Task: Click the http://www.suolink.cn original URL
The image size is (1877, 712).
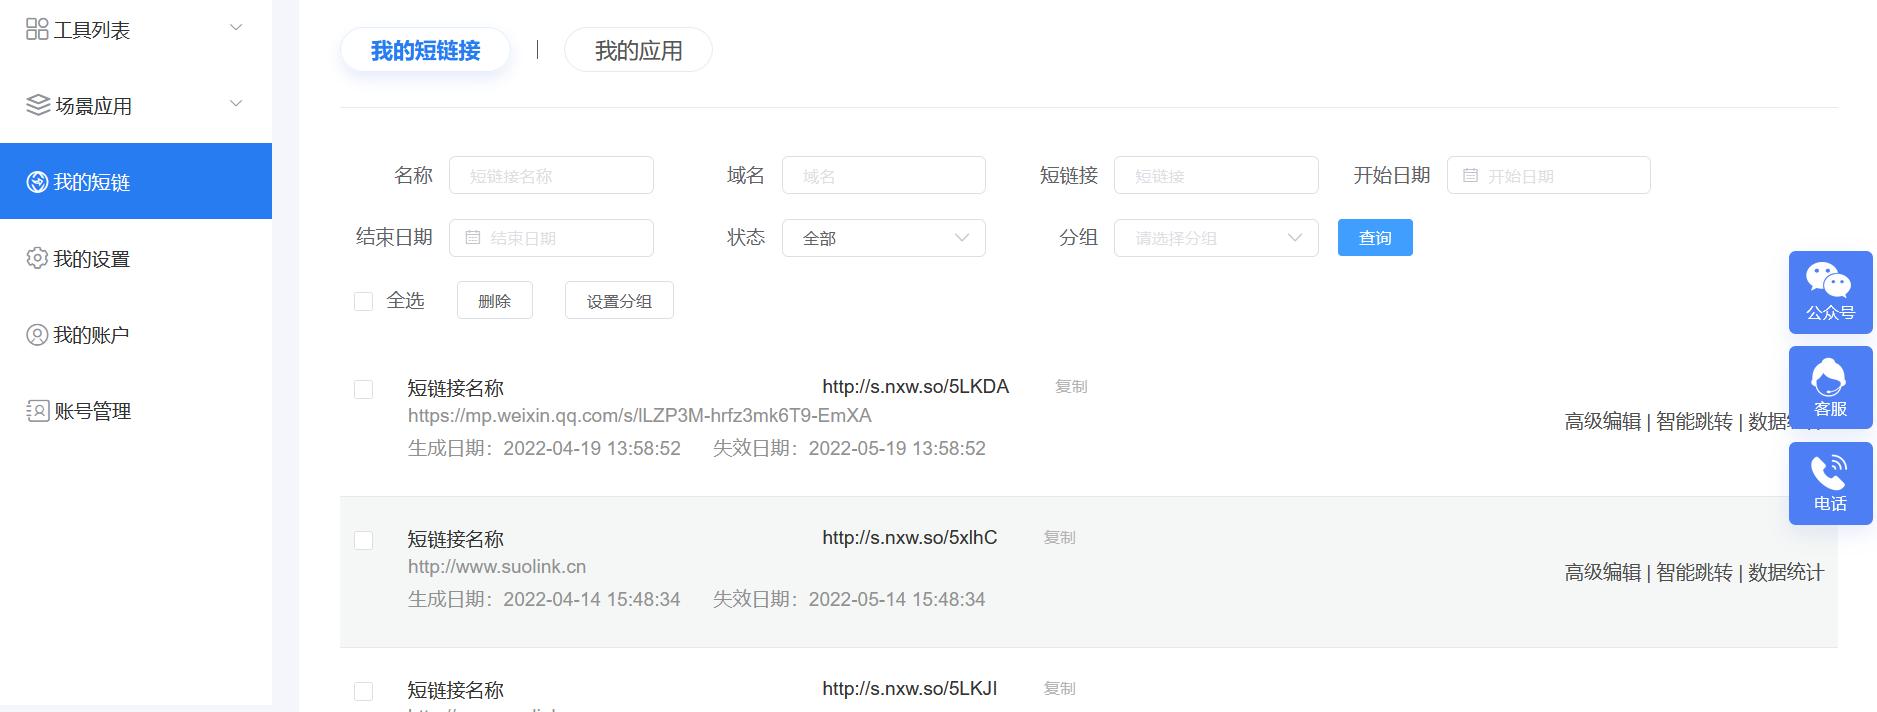Action: (496, 566)
